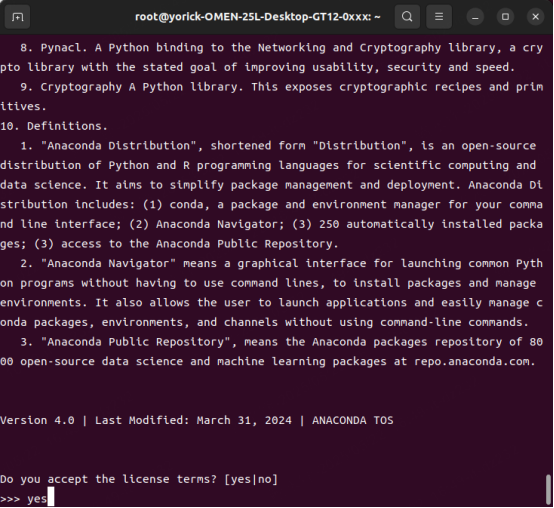Click the 'ANACONDA TOS' text
Viewport: 554px width, 508px height.
(353, 420)
